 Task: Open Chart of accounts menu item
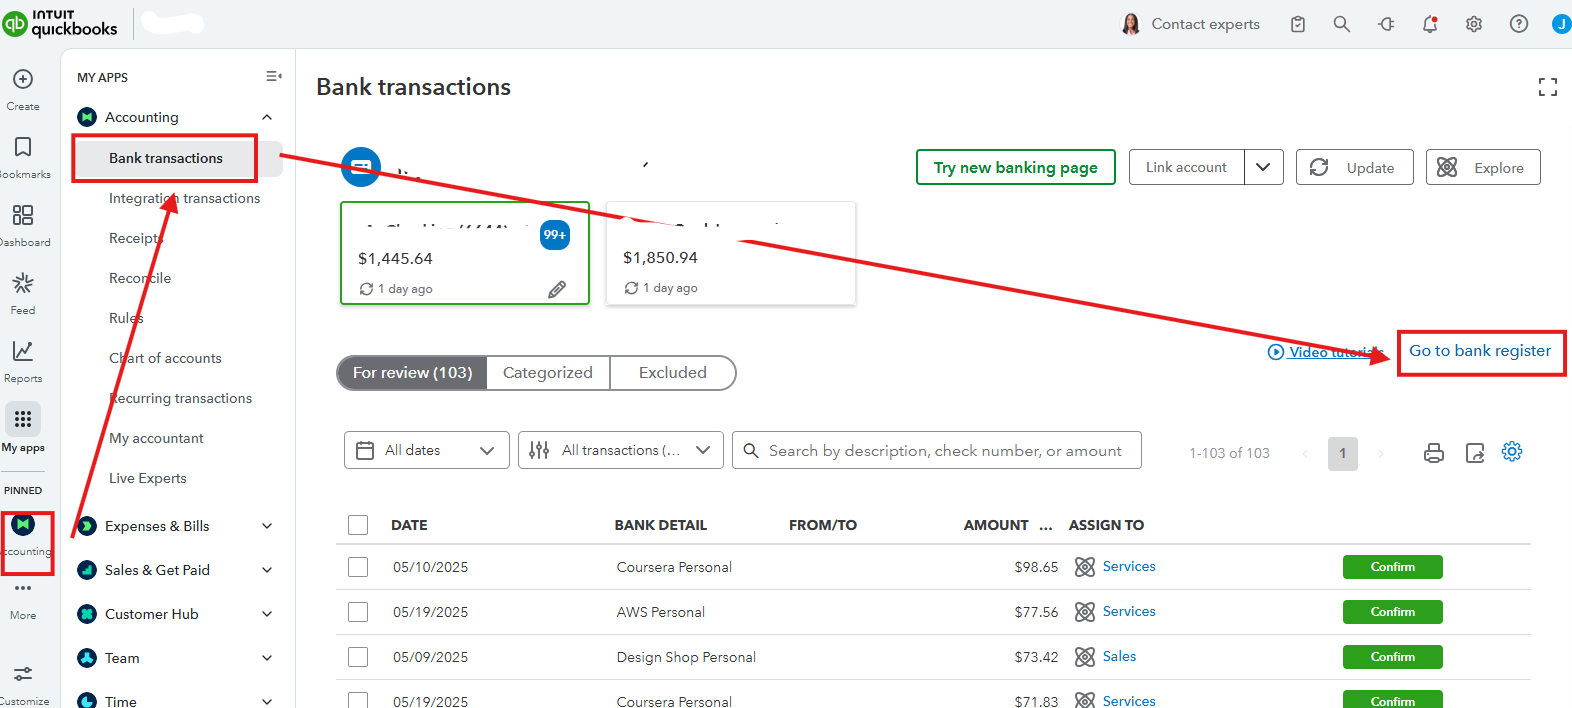coord(165,358)
